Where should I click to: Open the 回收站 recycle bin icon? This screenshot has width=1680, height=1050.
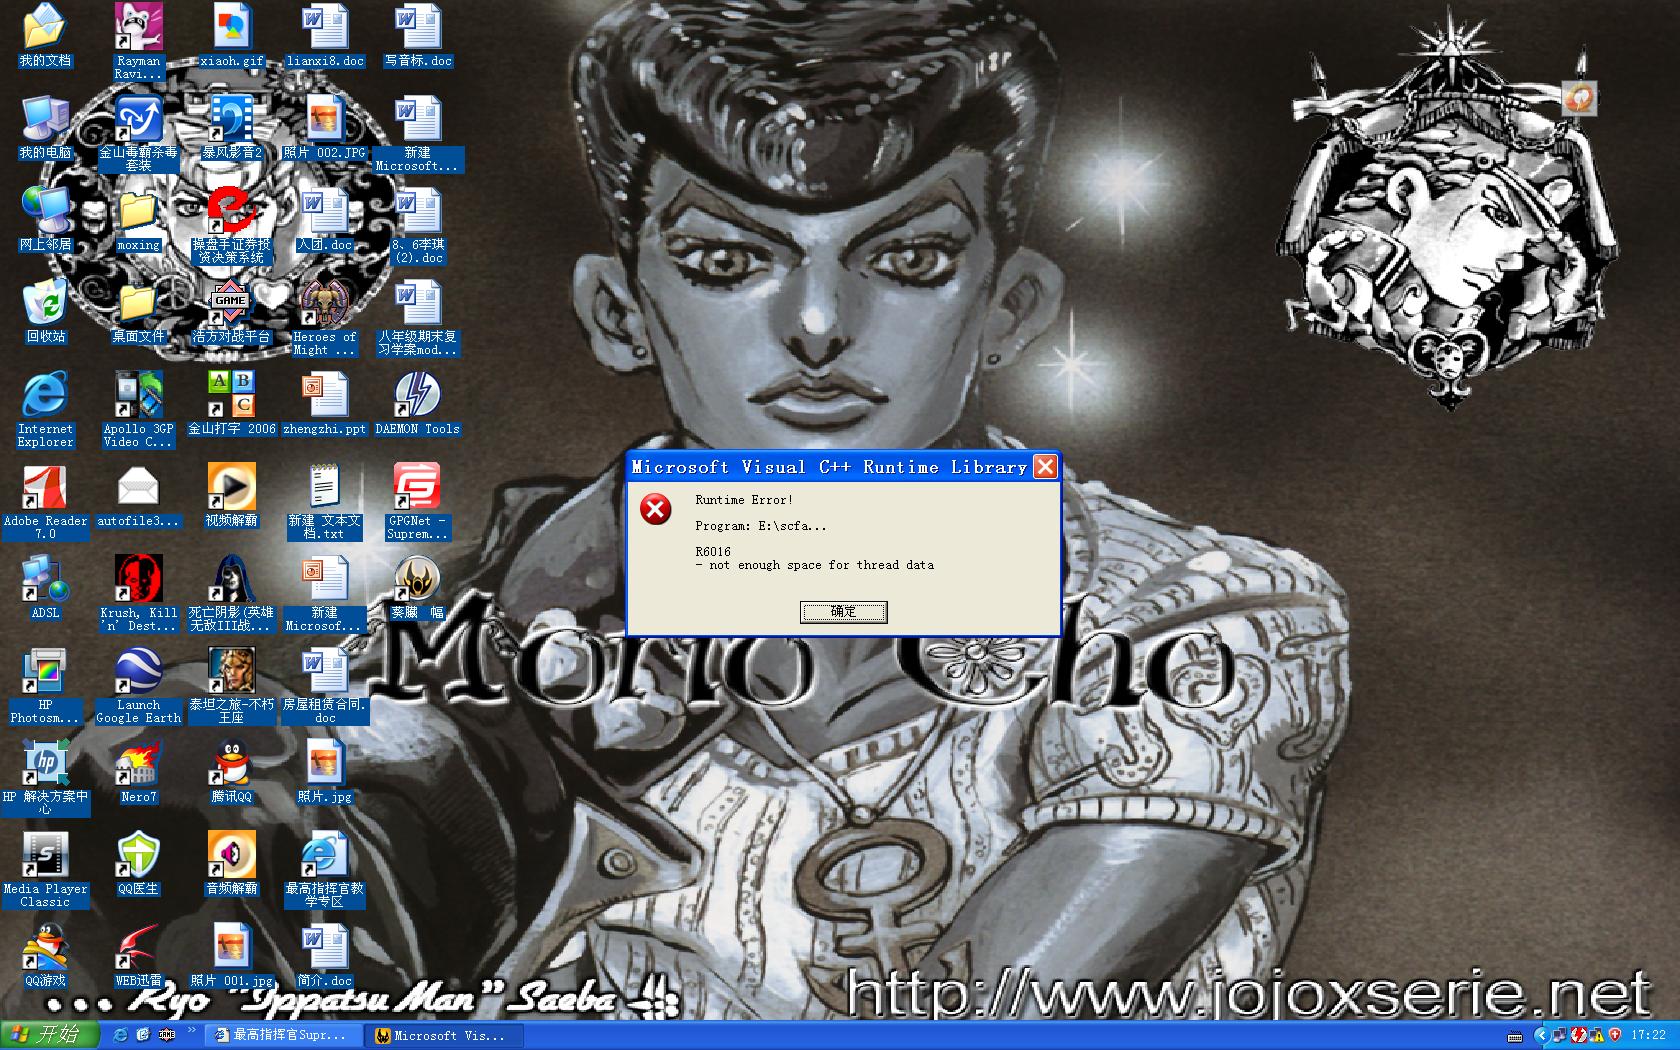click(45, 312)
